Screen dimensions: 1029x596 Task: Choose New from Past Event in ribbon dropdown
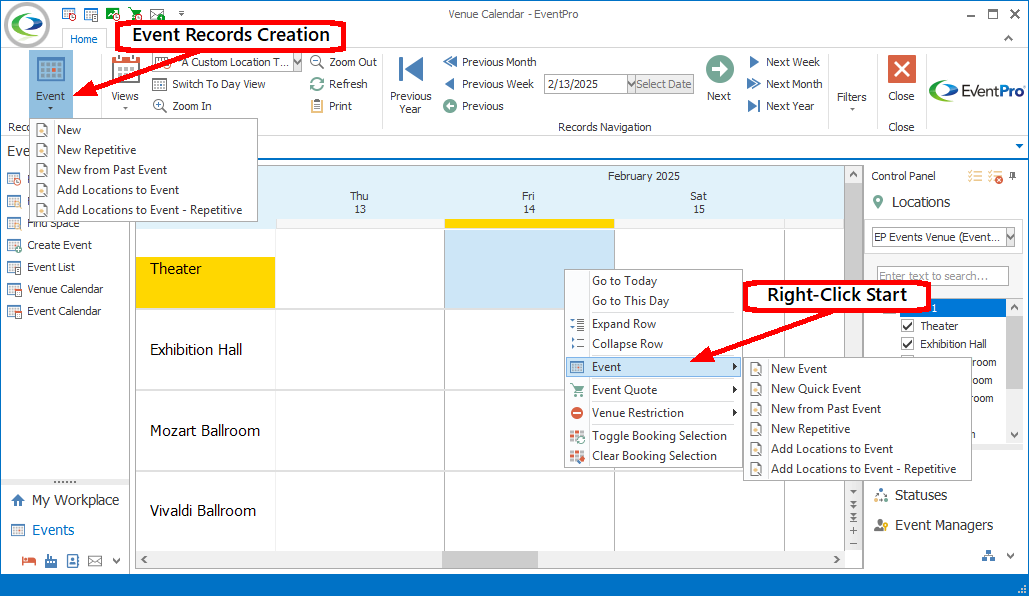[x=143, y=170]
